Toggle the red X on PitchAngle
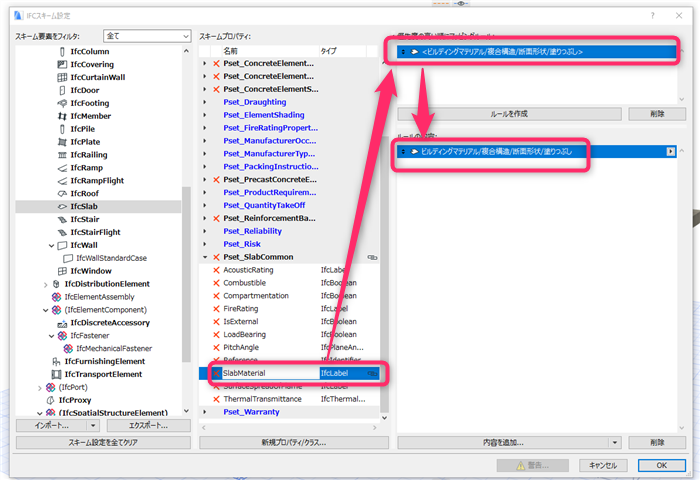Viewport: 700px width, 480px height. pos(216,348)
